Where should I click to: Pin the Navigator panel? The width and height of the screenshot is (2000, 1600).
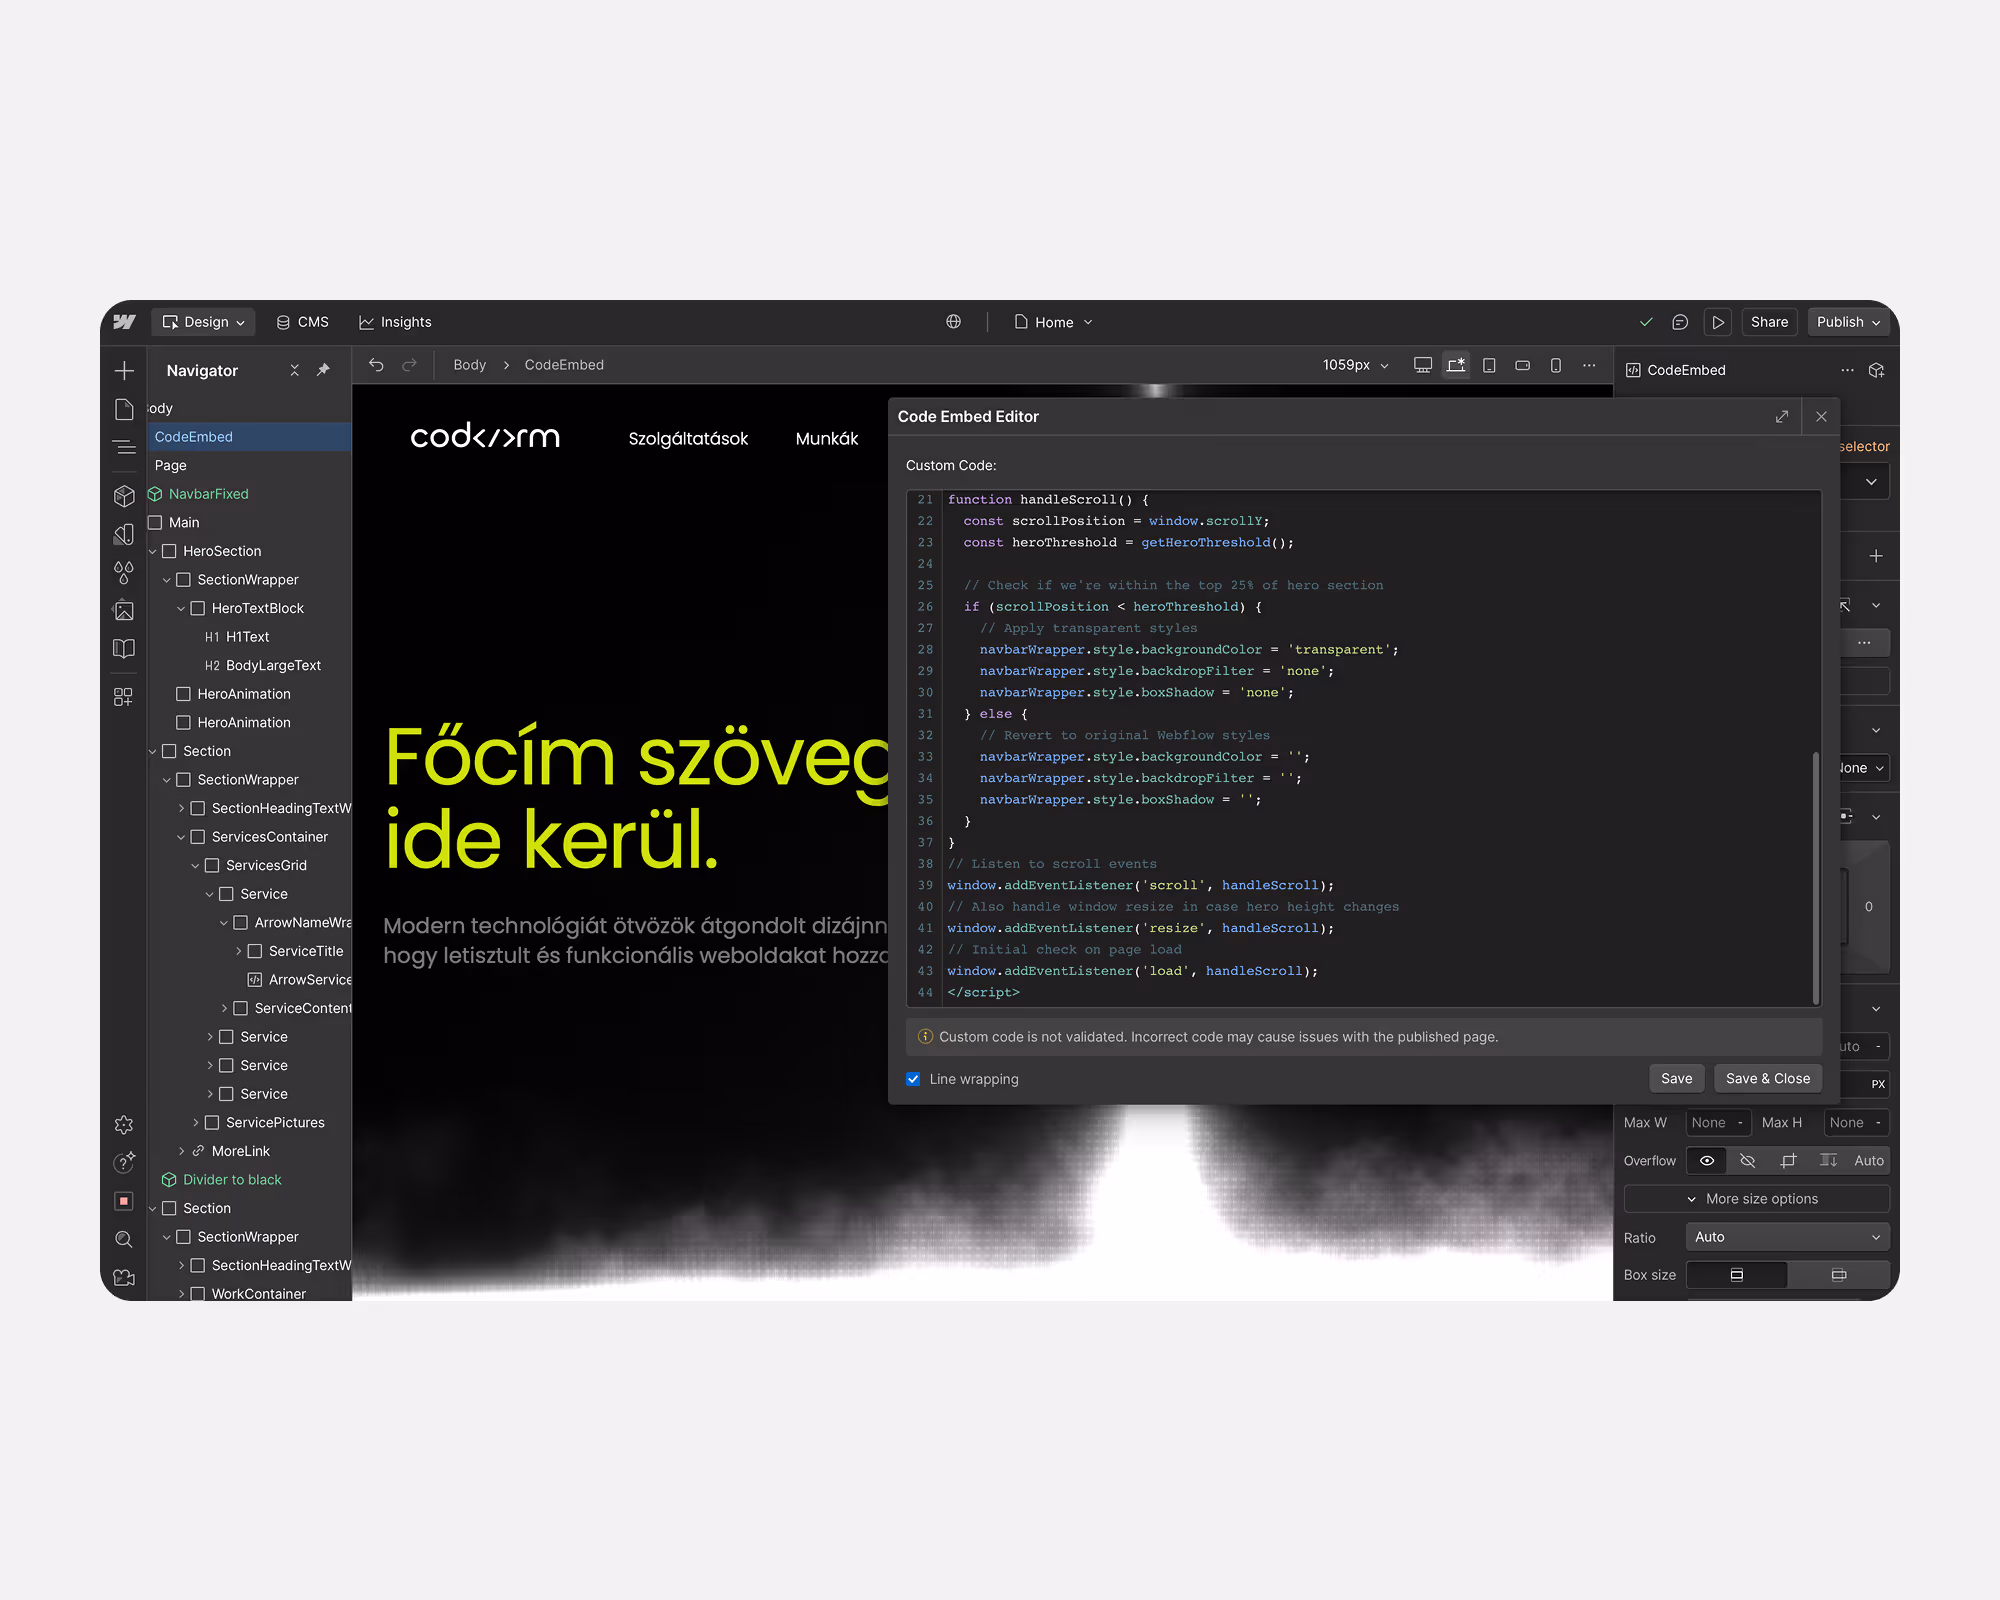pos(323,370)
